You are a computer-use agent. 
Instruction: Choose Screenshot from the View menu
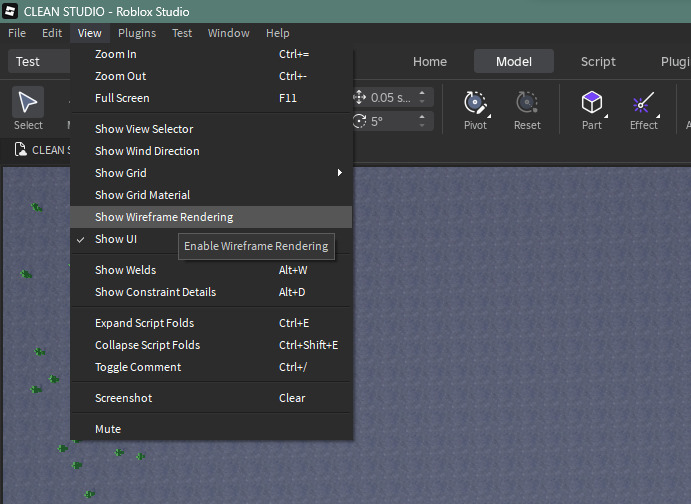(124, 398)
